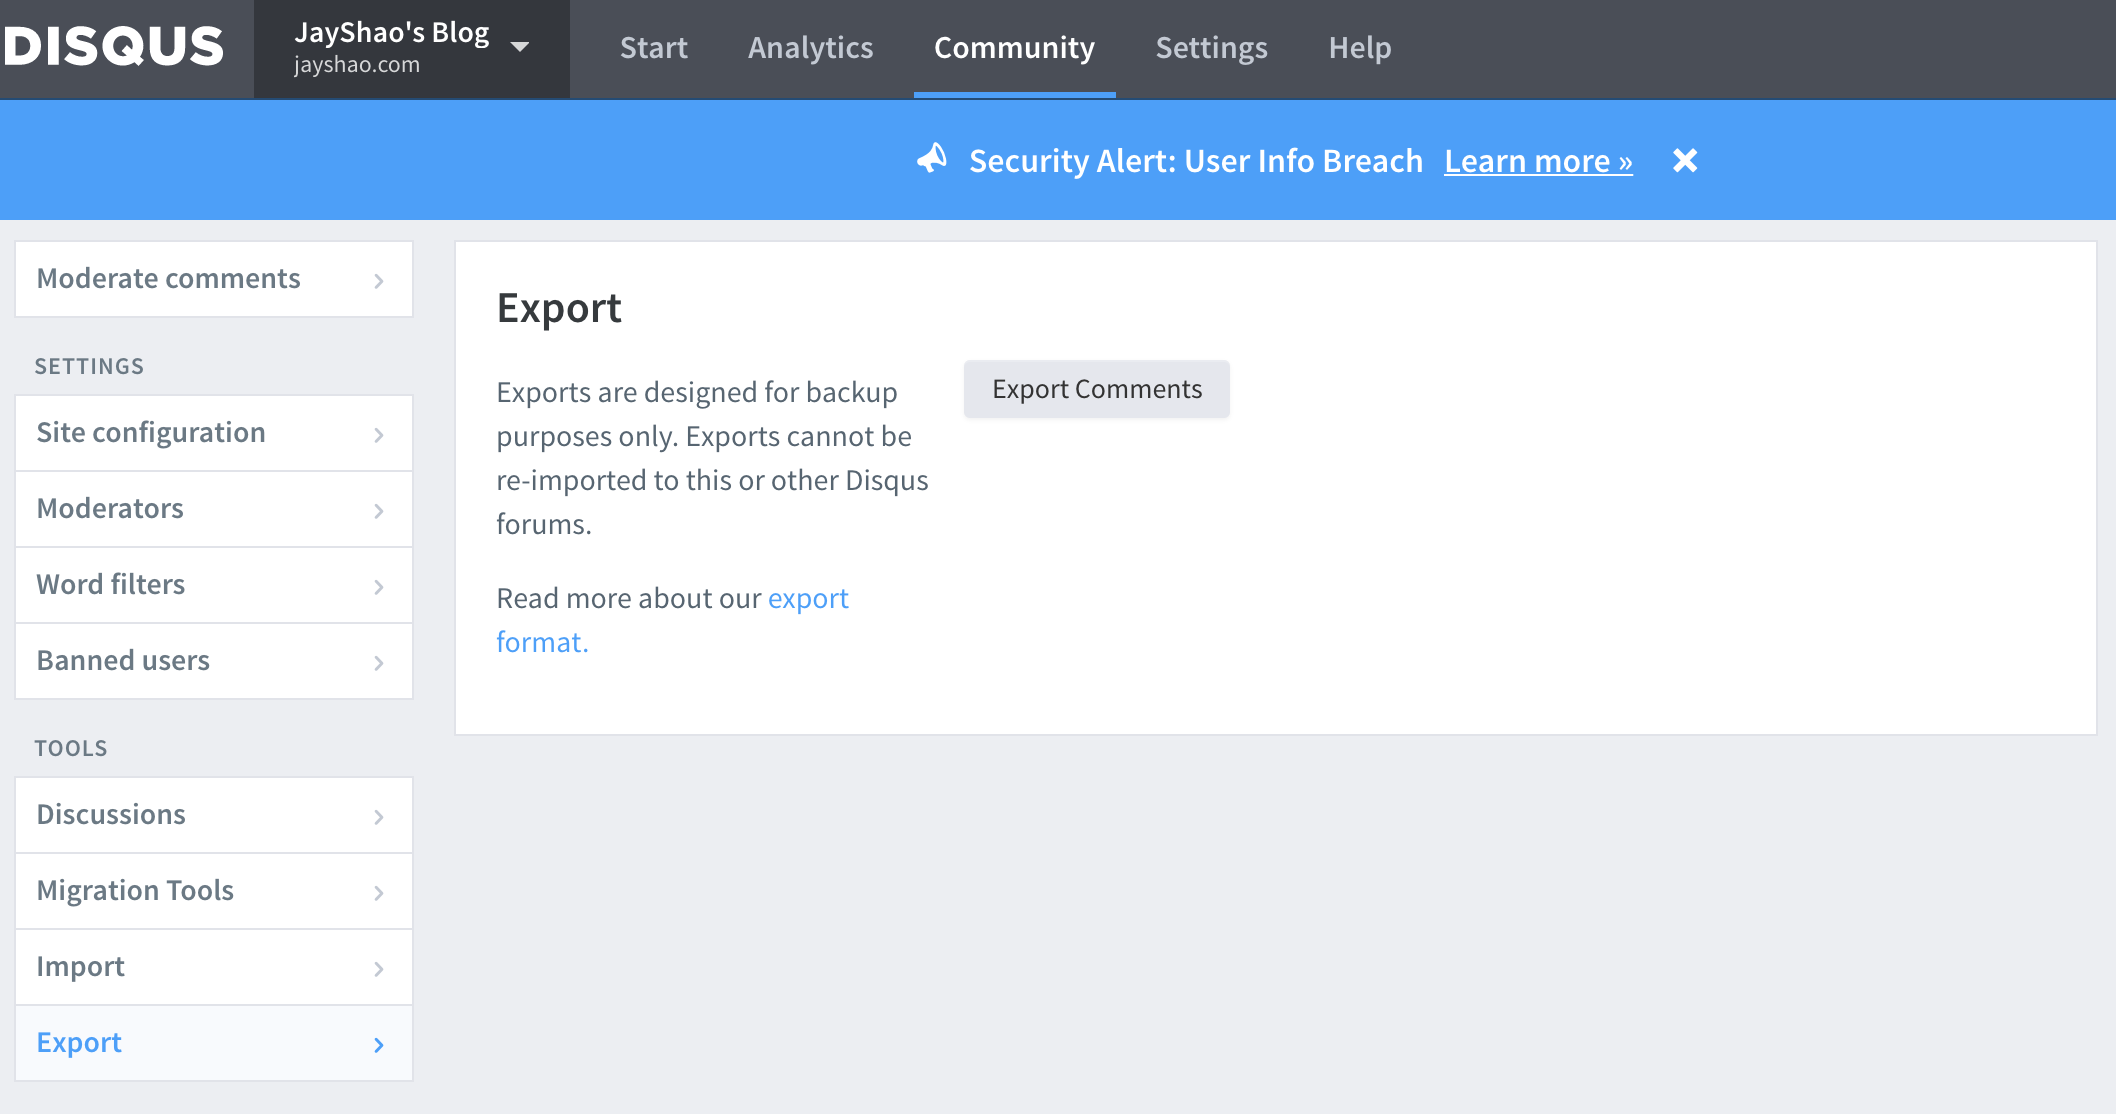Click chevron next to Site configuration
Viewport: 2116px width, 1114px height.
(379, 434)
